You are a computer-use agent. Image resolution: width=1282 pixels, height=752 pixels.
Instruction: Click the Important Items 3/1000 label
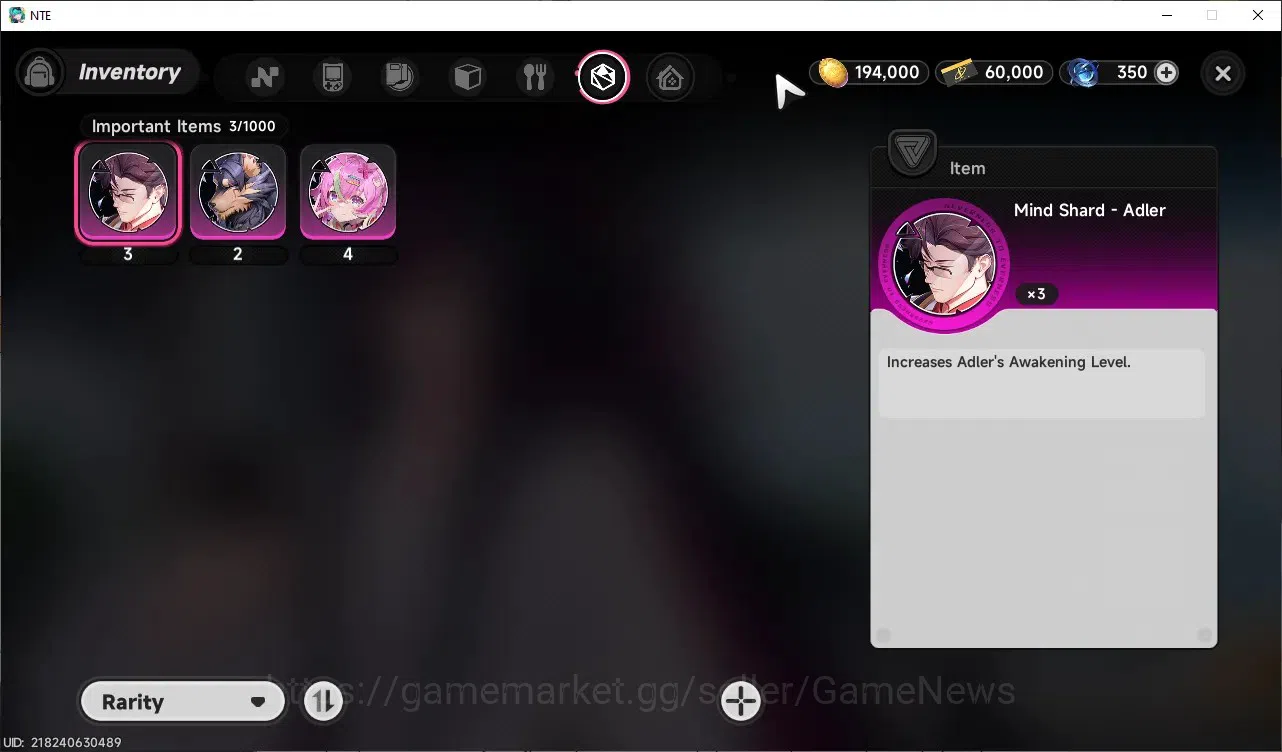point(184,126)
